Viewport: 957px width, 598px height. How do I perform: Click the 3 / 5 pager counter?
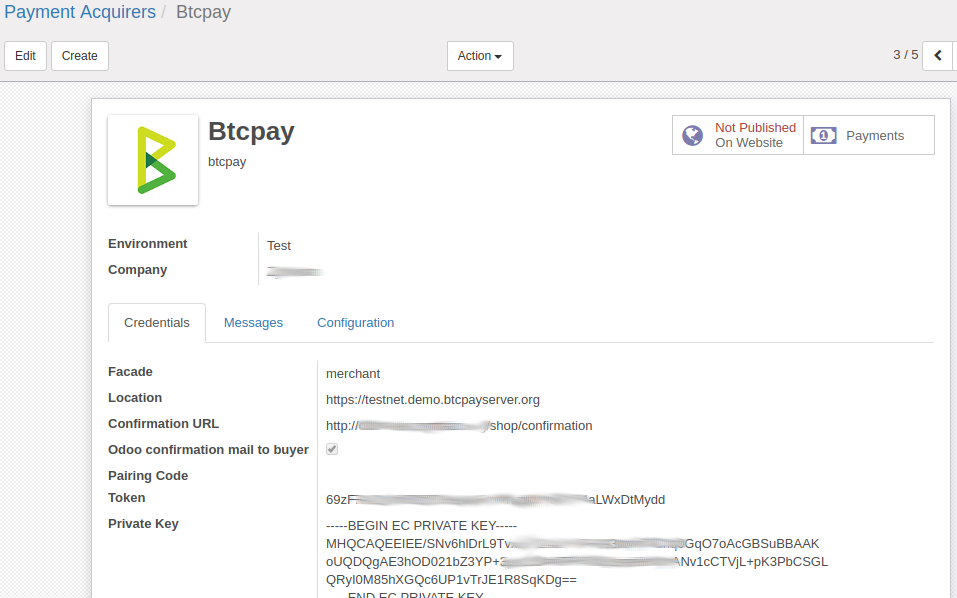click(x=906, y=55)
